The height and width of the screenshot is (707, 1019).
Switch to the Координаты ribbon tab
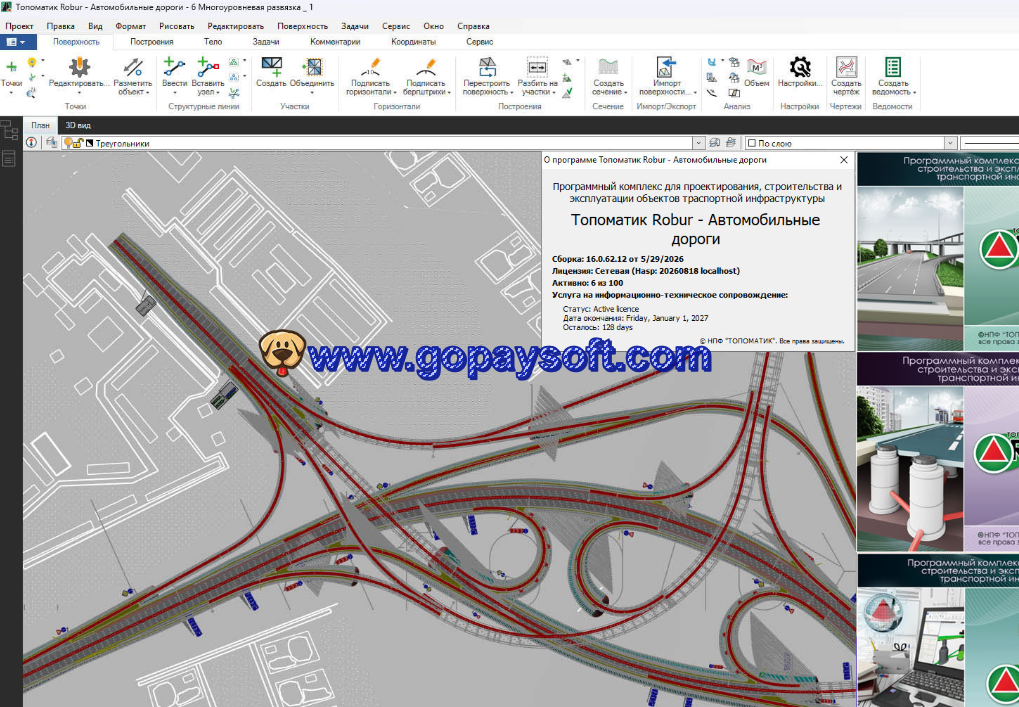[x=413, y=42]
